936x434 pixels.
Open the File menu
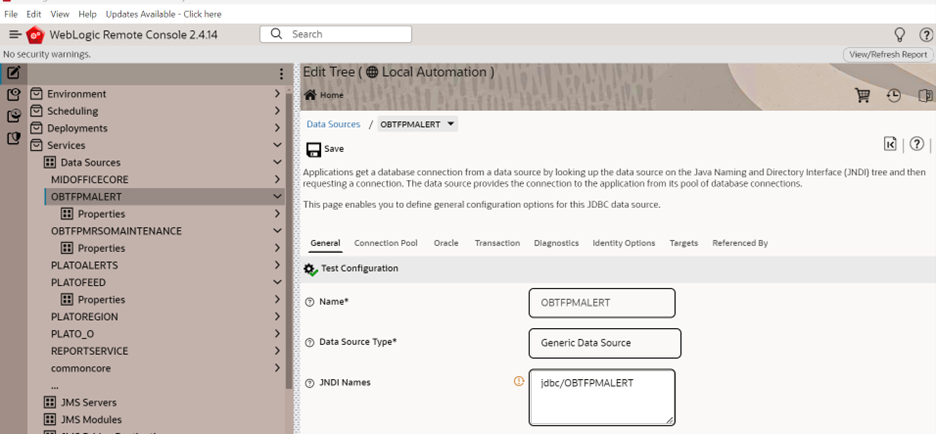click(11, 14)
